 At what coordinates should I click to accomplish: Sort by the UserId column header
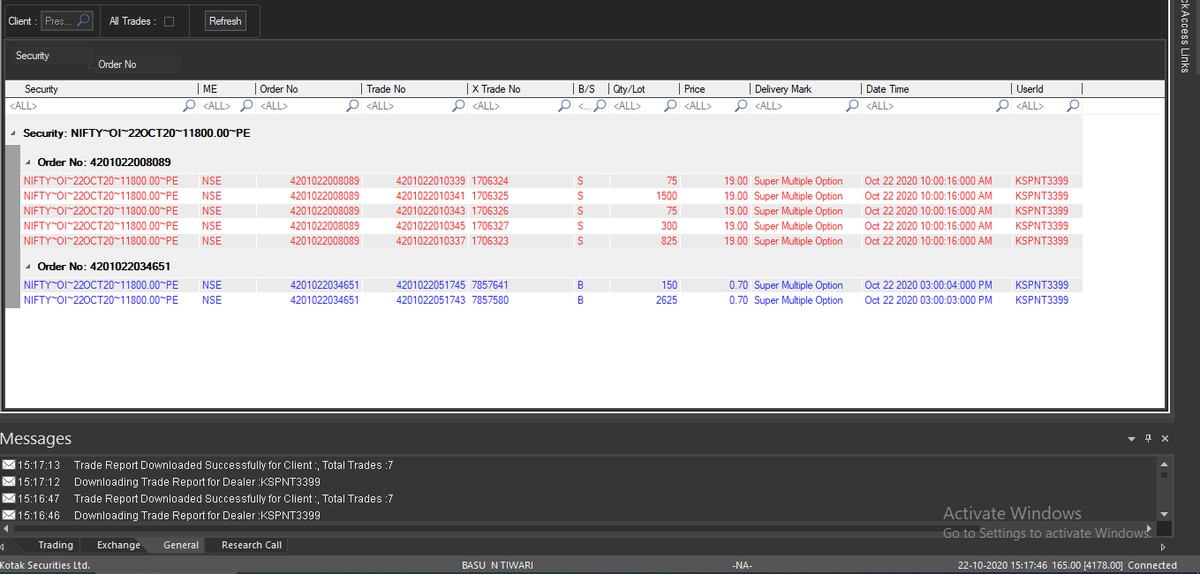(x=1047, y=89)
